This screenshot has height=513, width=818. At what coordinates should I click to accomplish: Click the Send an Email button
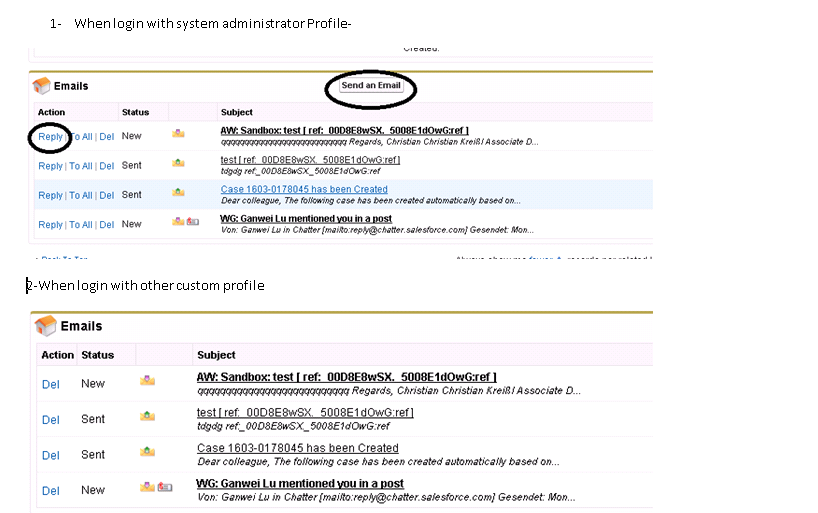(x=371, y=86)
